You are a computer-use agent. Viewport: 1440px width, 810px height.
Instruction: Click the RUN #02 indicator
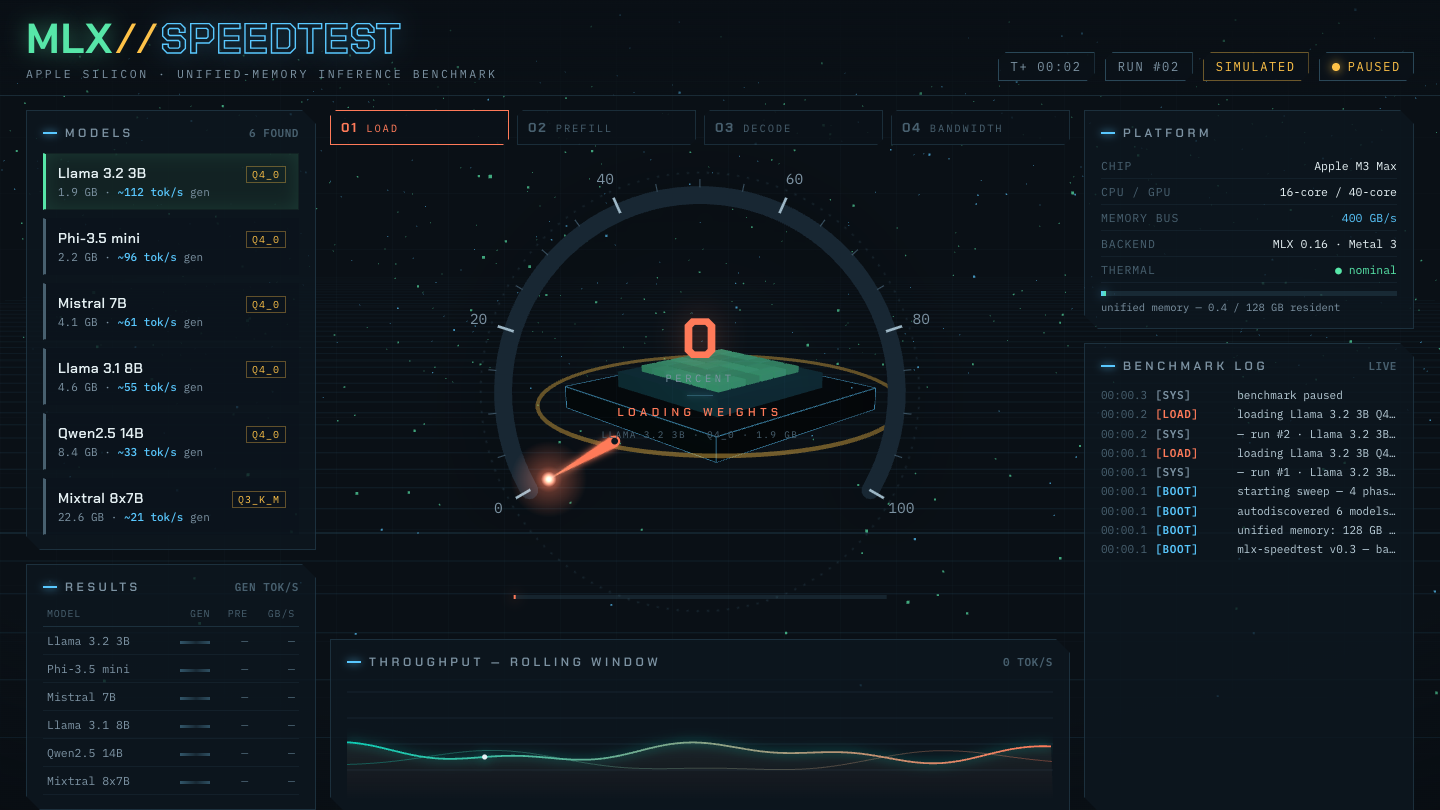pos(1148,67)
